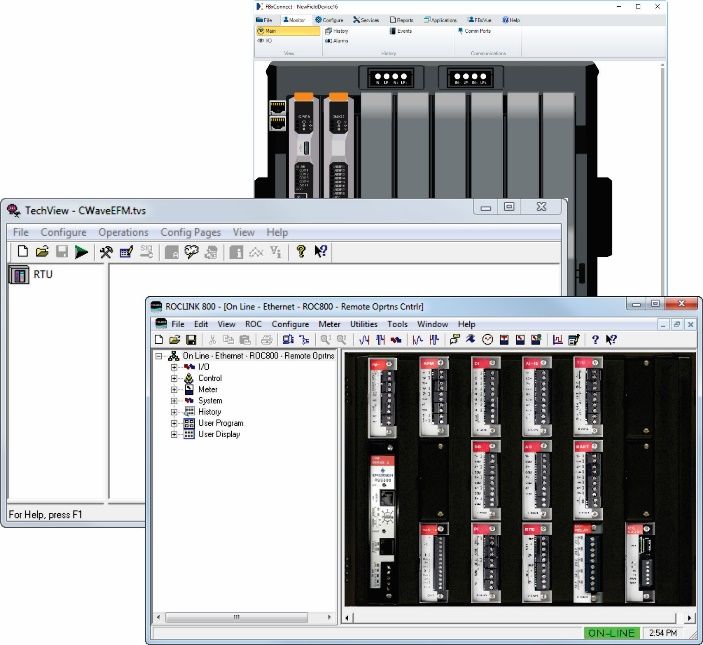Image resolution: width=703 pixels, height=645 pixels.
Task: Click the ROCLINK tree horizontal scrollbar thumb
Action: (236, 617)
